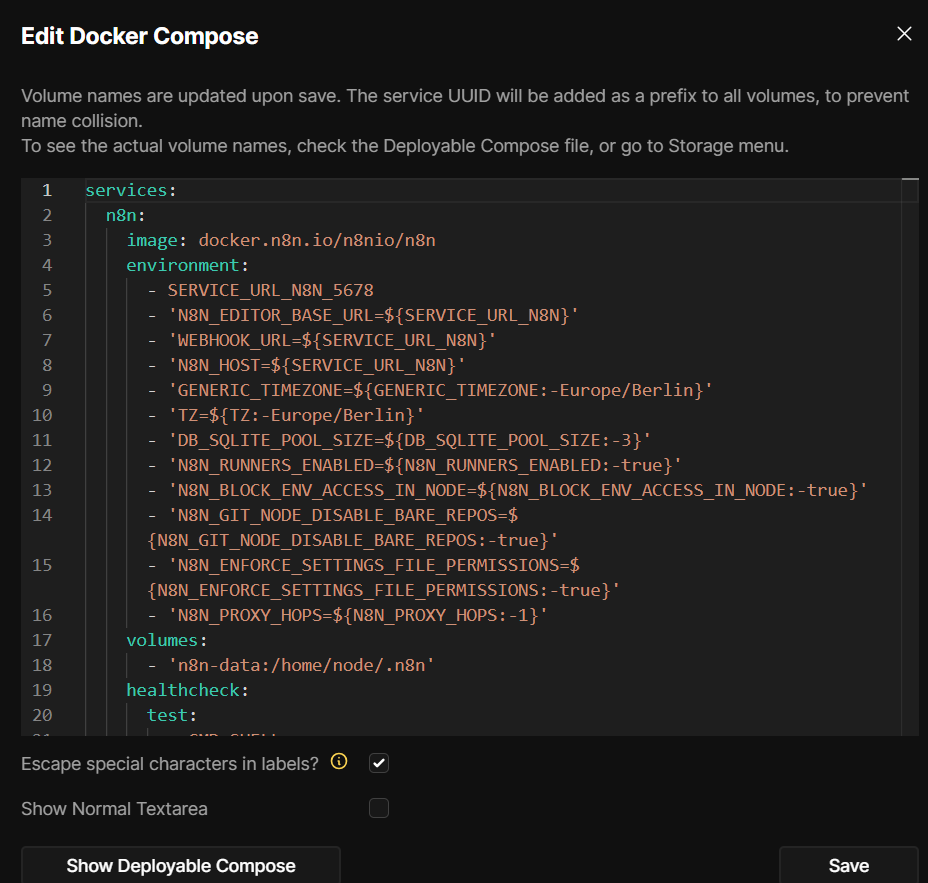Click line number 11 in the gutter

click(42, 440)
